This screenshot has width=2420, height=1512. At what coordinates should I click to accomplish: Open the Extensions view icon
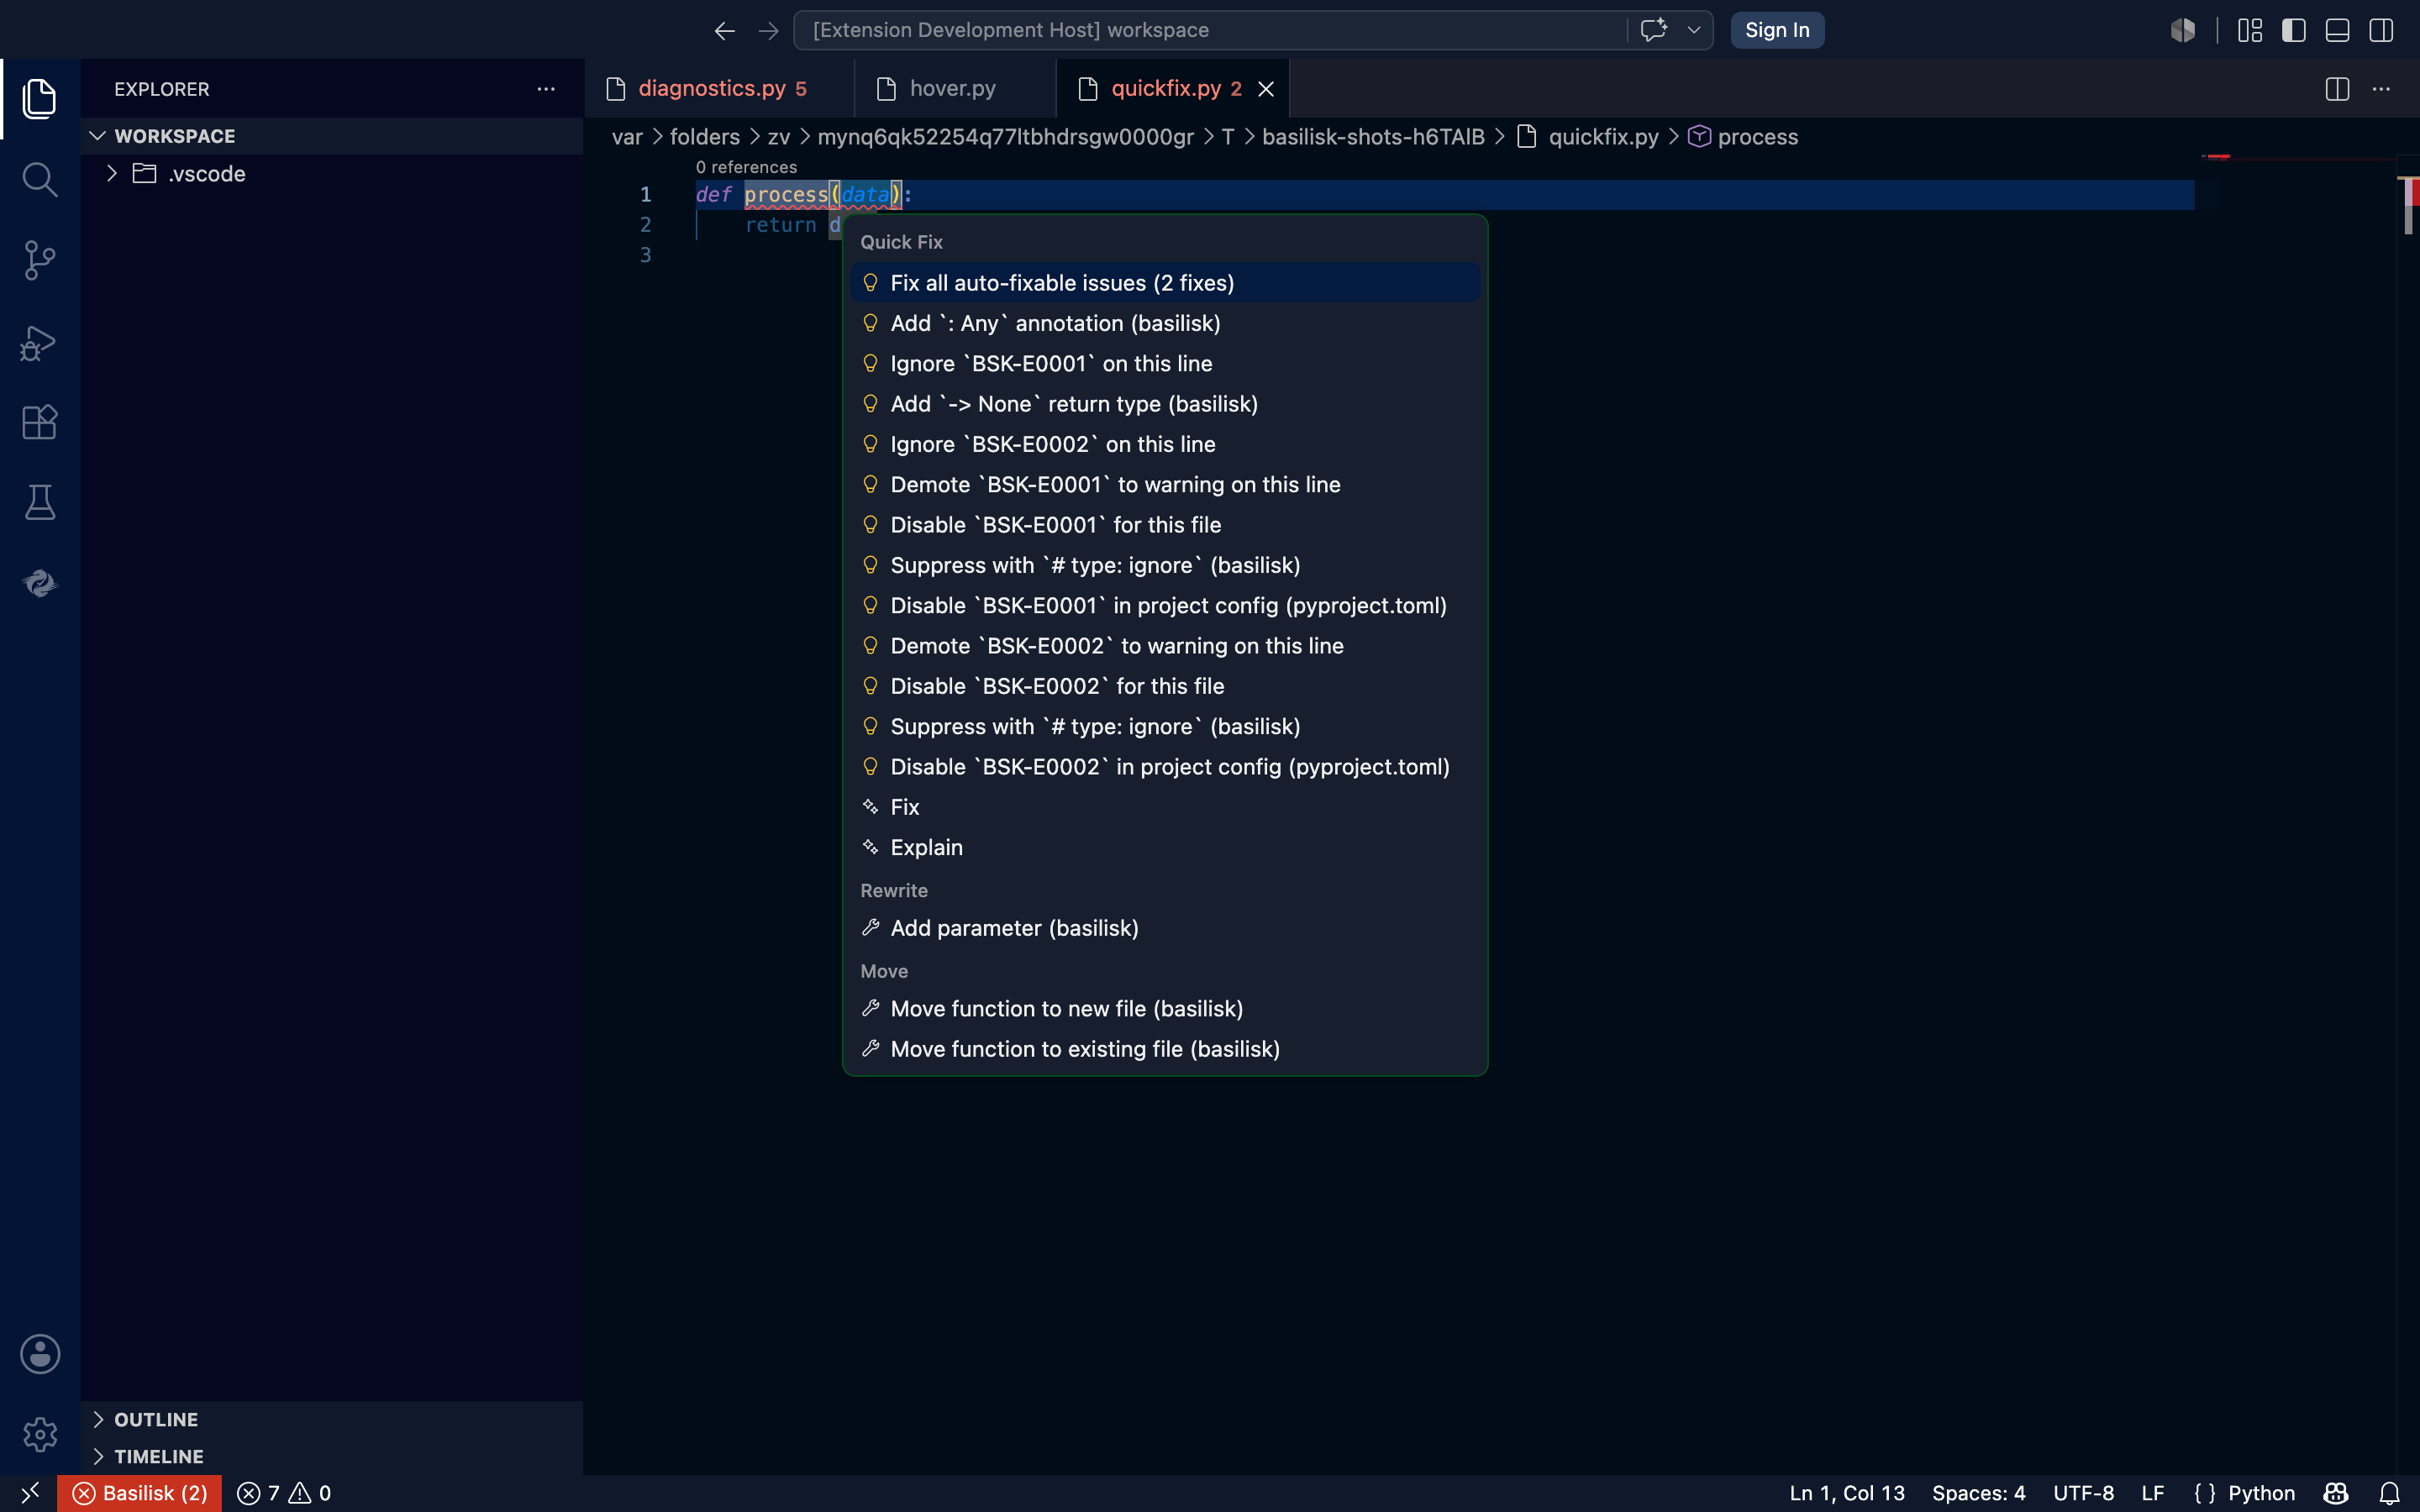pyautogui.click(x=40, y=421)
